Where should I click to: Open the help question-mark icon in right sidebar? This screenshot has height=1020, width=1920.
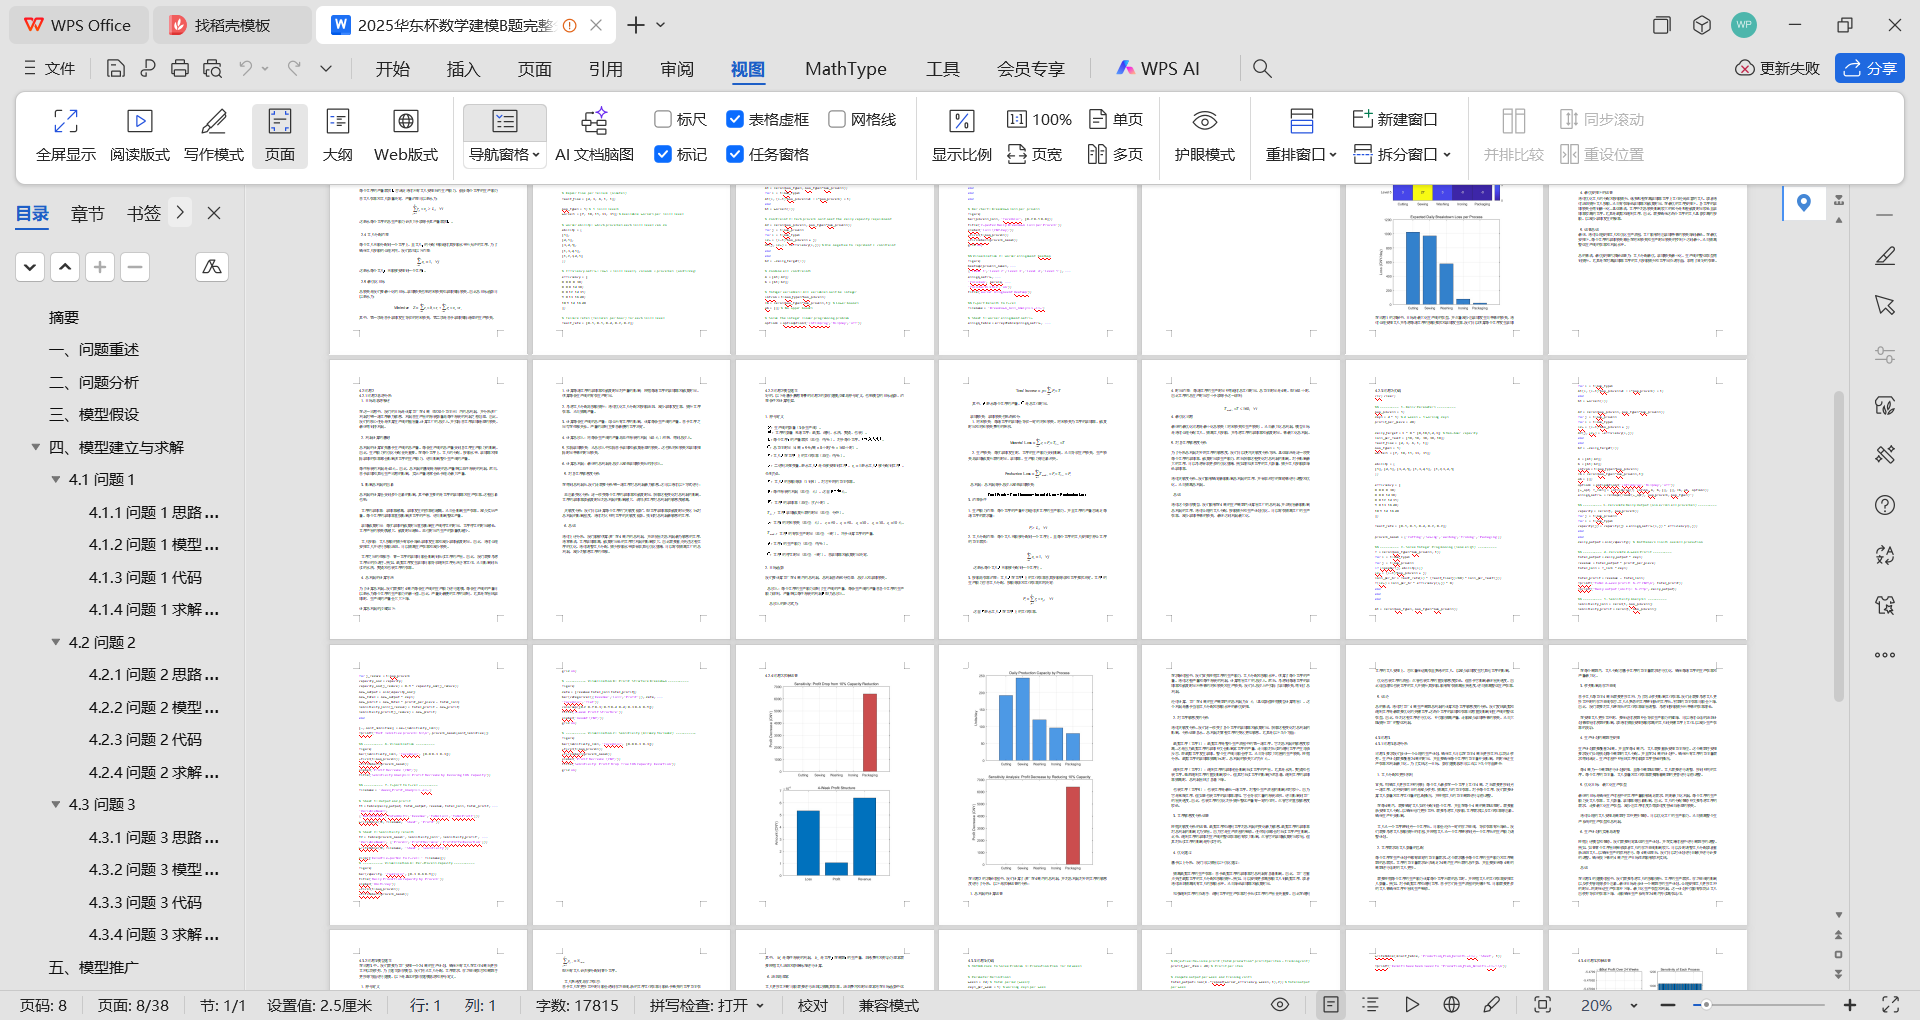click(1885, 505)
